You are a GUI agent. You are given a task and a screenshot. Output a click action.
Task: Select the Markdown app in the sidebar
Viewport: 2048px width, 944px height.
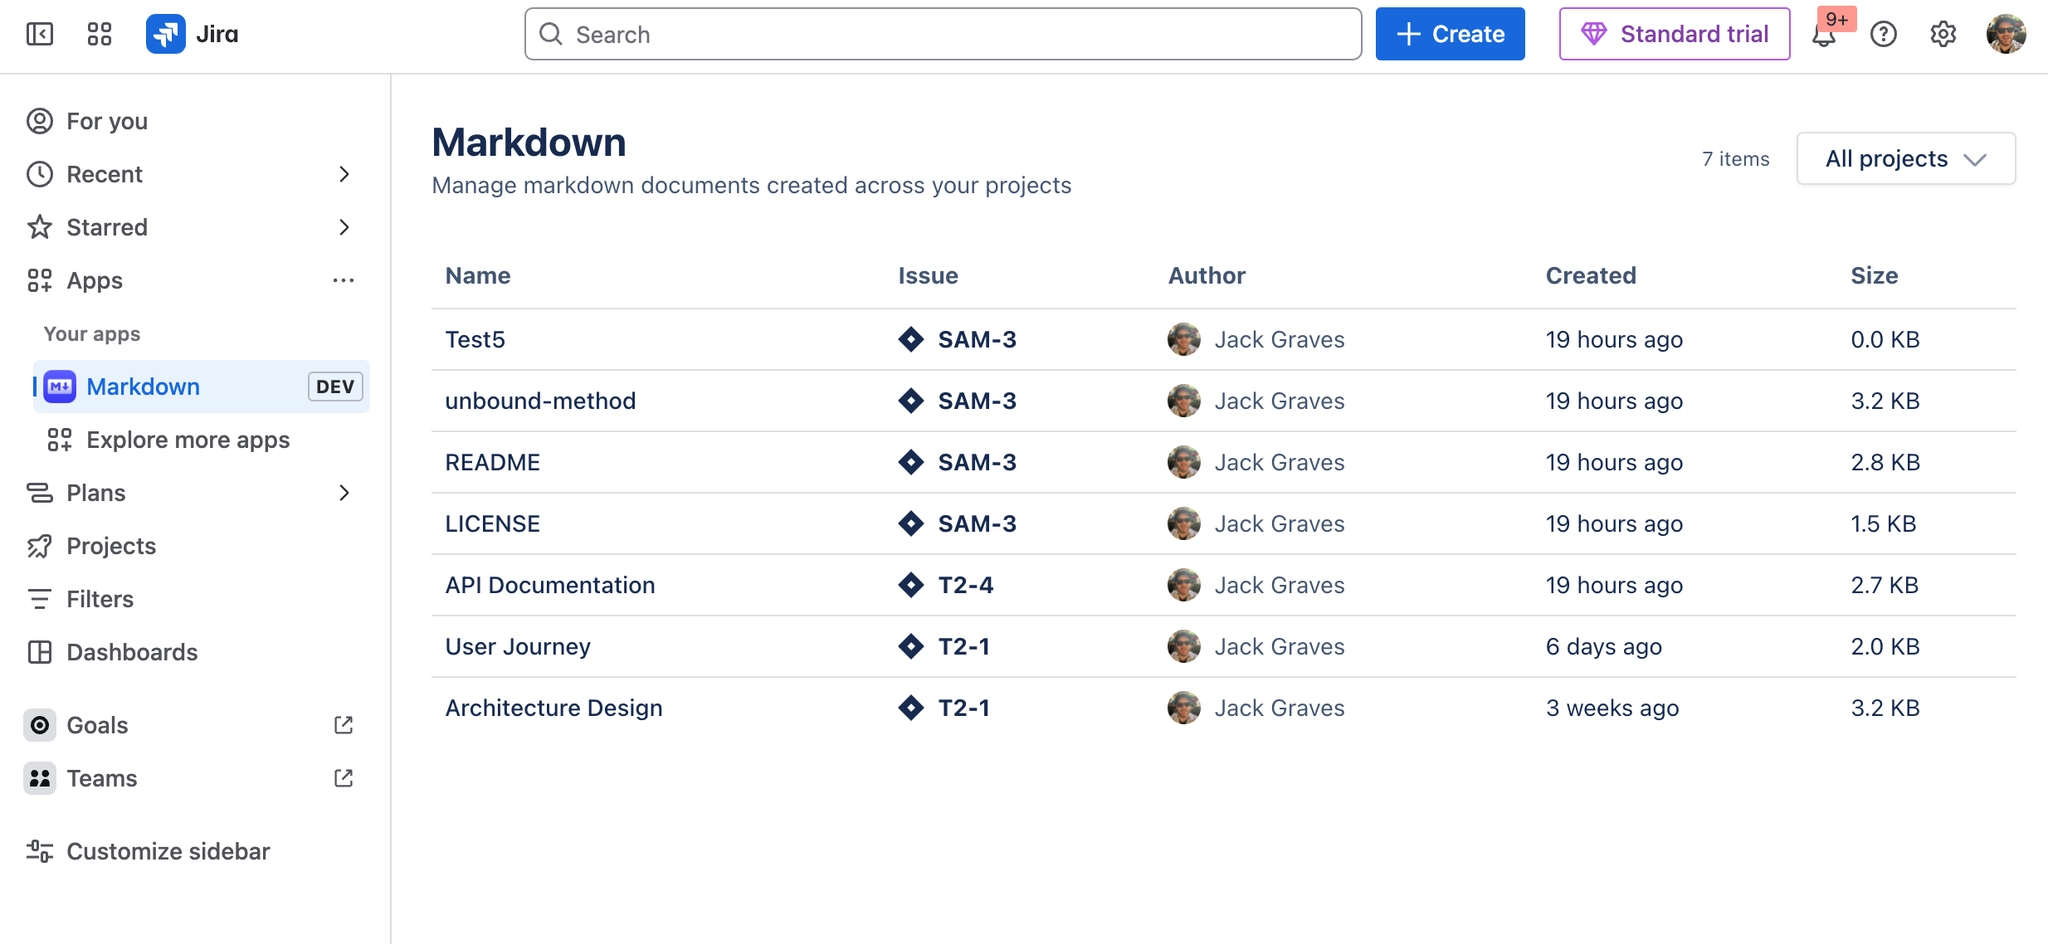pyautogui.click(x=143, y=386)
